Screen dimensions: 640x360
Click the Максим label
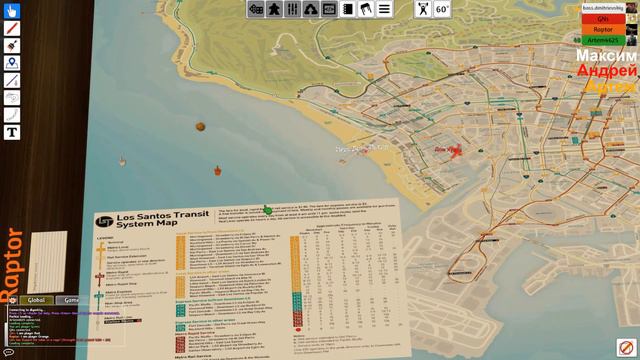606,56
